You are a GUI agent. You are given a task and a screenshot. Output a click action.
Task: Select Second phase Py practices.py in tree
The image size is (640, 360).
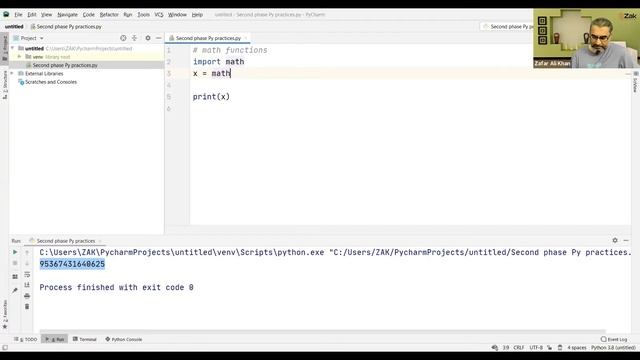(x=64, y=65)
